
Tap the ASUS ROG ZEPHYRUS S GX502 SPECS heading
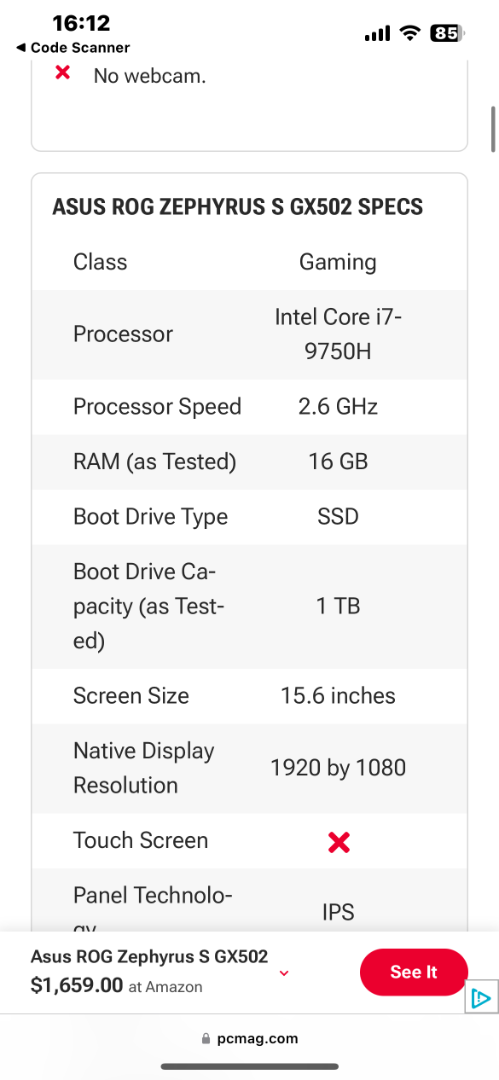tap(238, 207)
